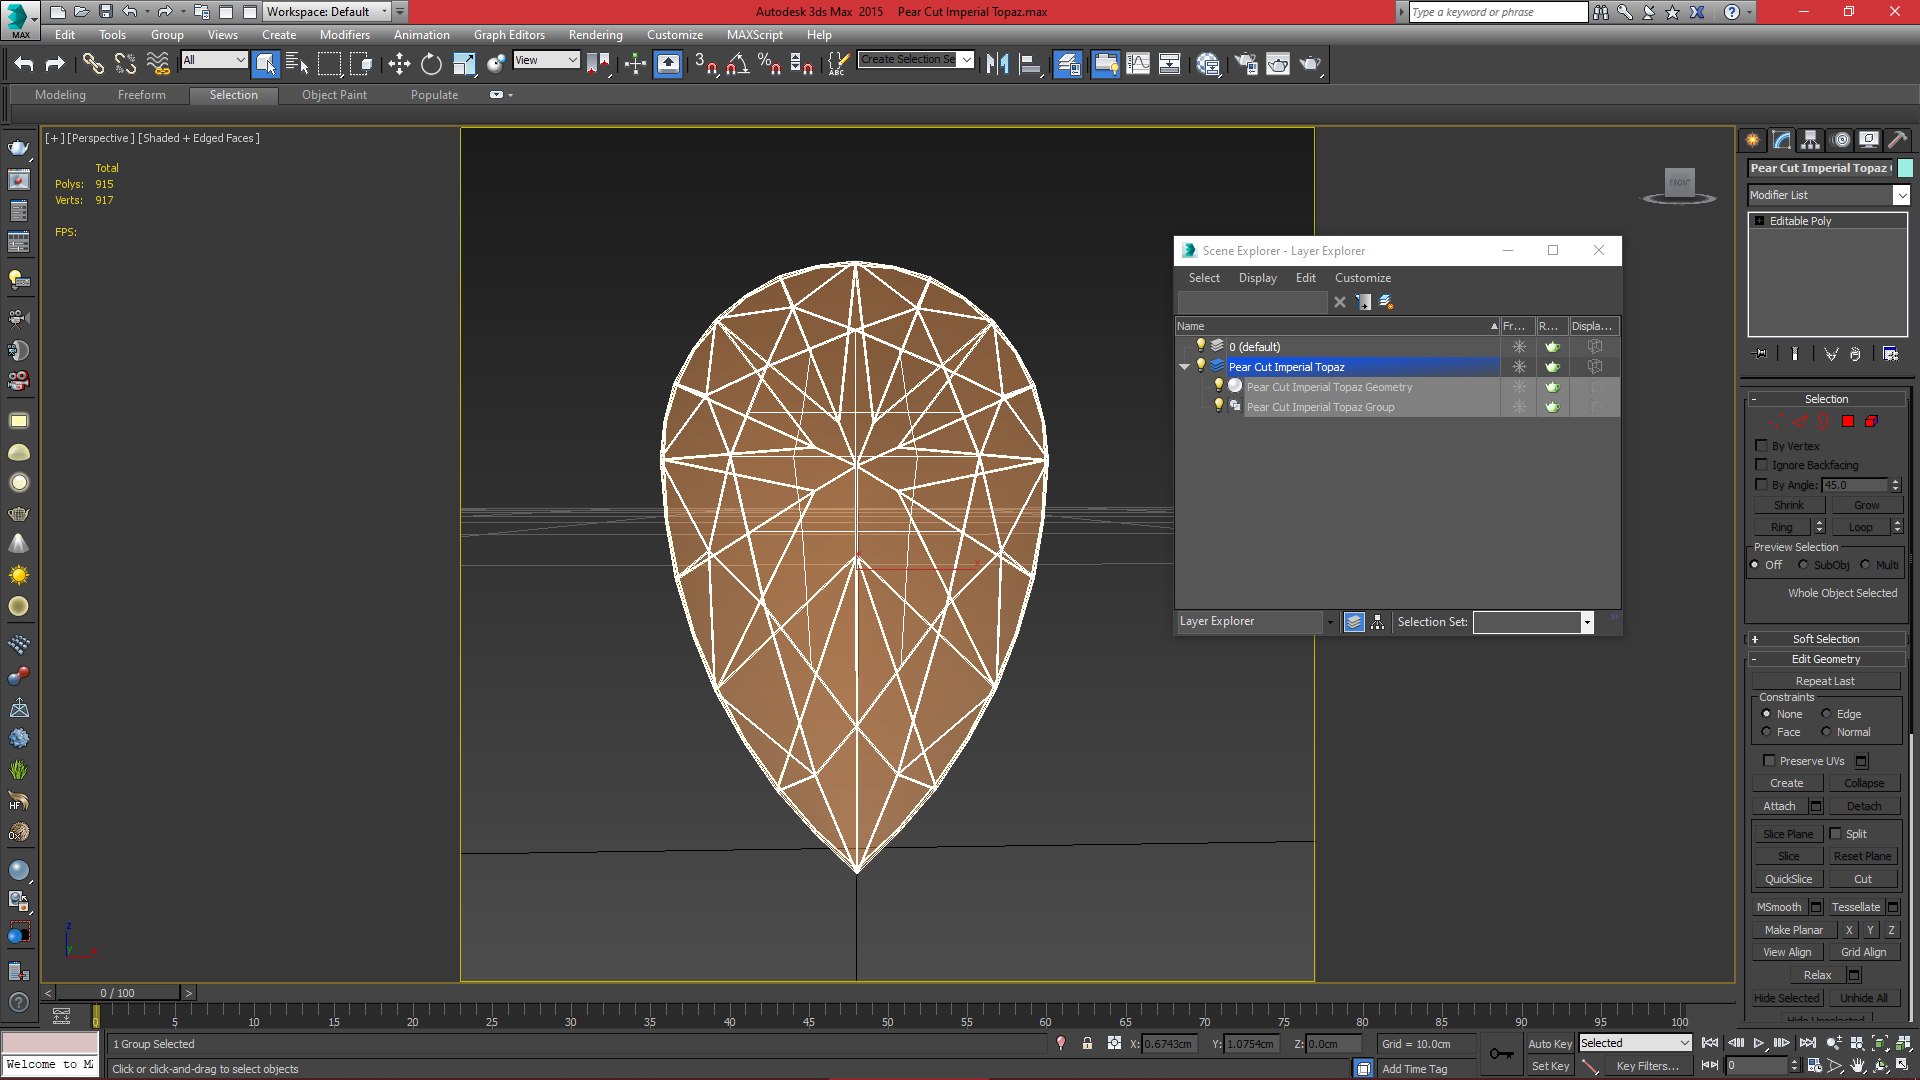This screenshot has height=1080, width=1920.
Task: Click the Attach button
Action: (1779, 806)
